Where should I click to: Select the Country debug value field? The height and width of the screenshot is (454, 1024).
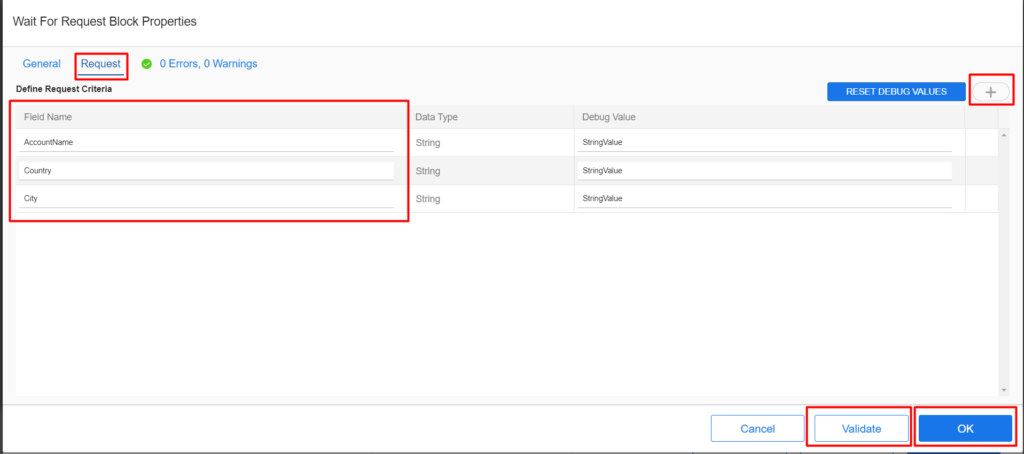764,170
